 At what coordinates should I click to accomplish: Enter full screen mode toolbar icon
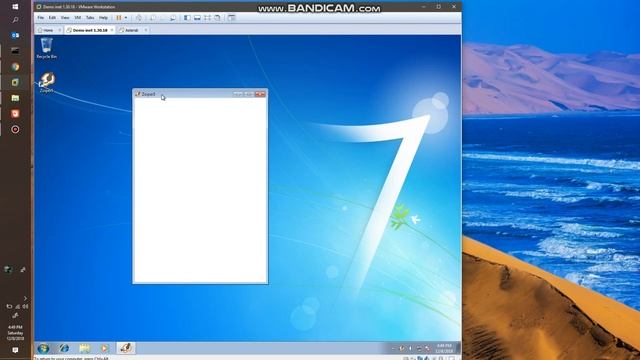tap(207, 18)
